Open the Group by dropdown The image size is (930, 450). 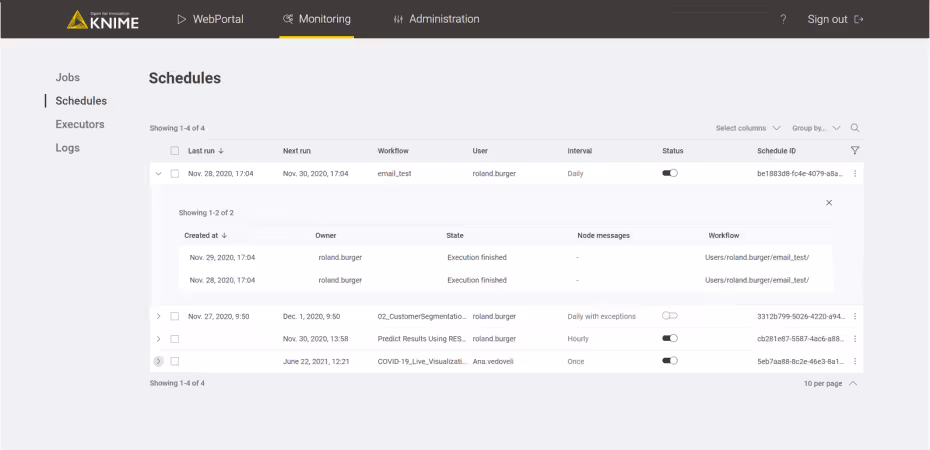click(x=816, y=128)
